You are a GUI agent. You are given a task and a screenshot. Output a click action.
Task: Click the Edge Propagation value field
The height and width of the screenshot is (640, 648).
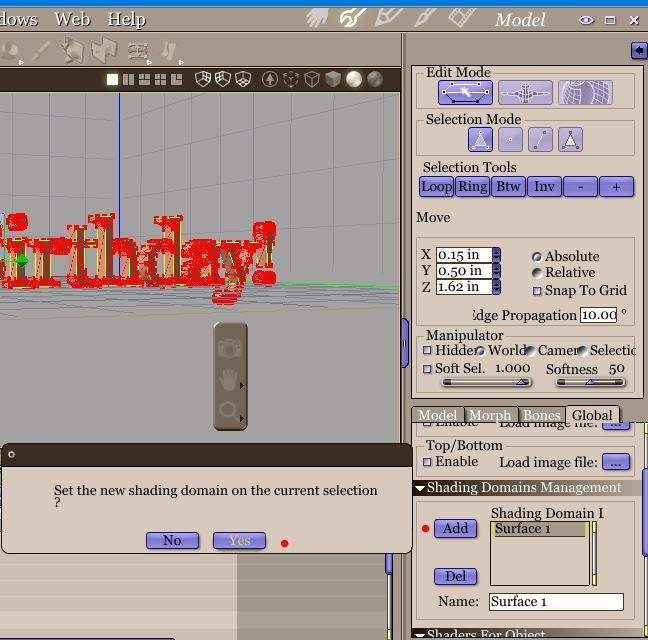pyautogui.click(x=598, y=315)
